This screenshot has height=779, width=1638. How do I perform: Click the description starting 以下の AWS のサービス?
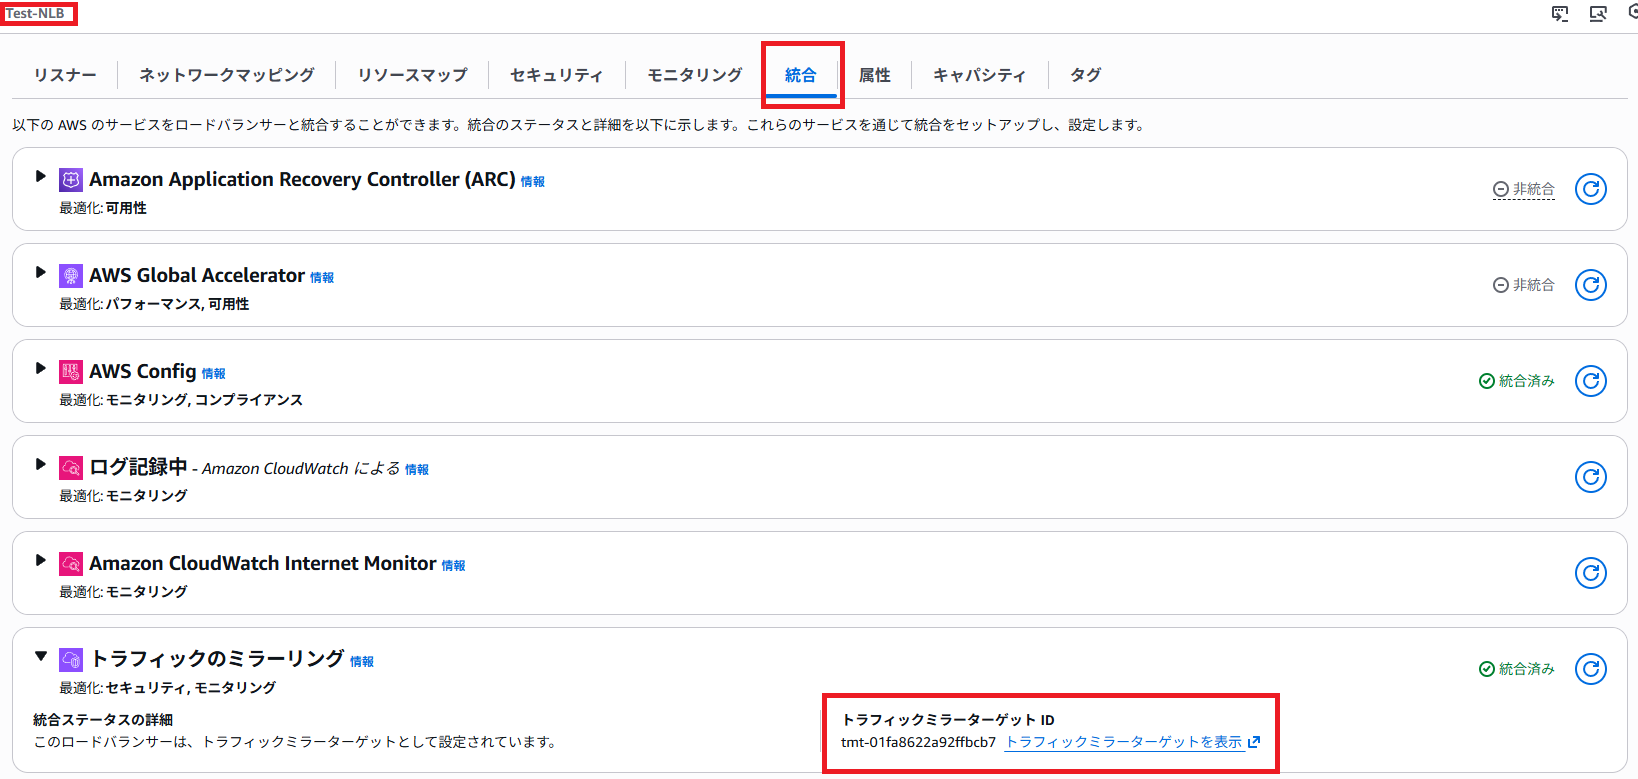(578, 125)
